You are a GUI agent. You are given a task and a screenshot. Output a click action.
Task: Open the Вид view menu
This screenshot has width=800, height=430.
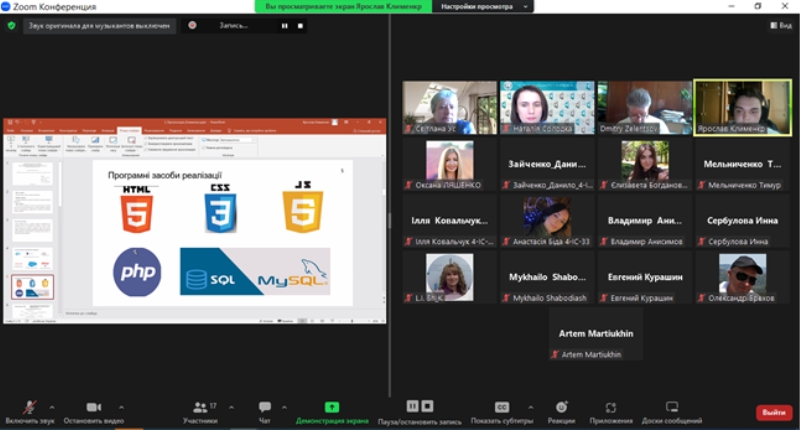click(779, 25)
